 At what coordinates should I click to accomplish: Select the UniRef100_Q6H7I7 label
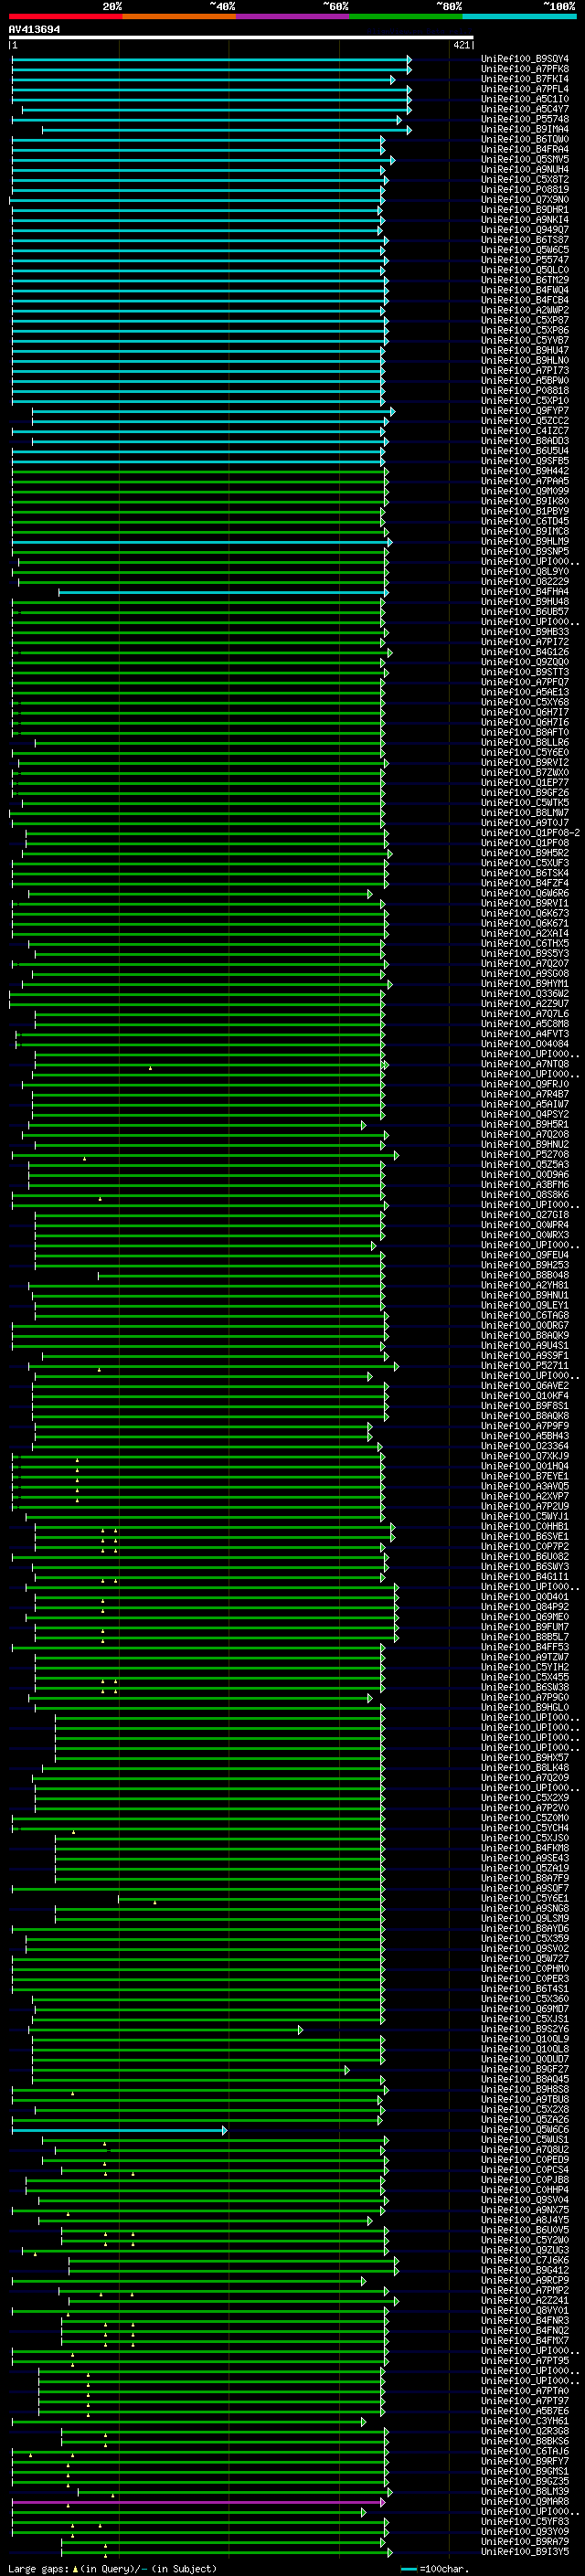pos(525,713)
